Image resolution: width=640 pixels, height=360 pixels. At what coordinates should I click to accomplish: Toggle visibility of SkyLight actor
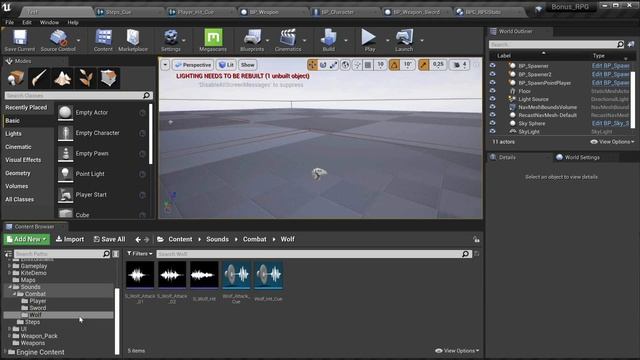coord(493,131)
